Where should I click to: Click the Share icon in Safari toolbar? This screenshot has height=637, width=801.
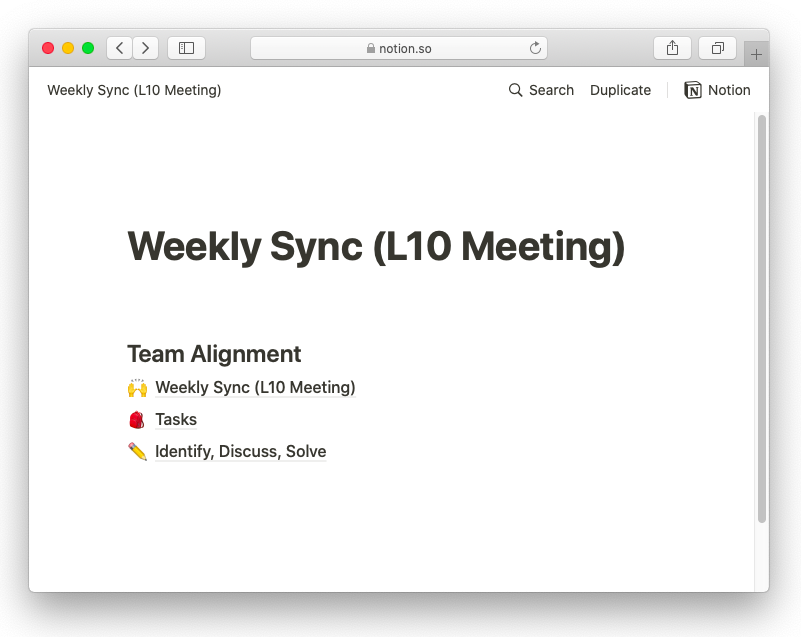click(672, 47)
